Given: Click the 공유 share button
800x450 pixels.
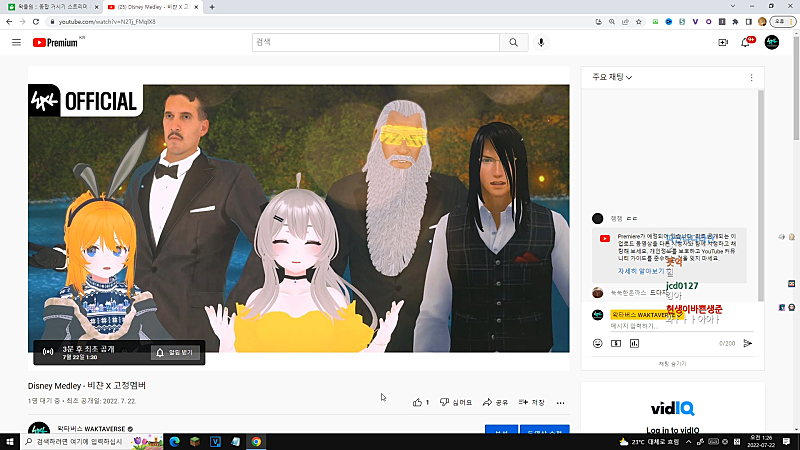Looking at the screenshot, I should point(495,402).
